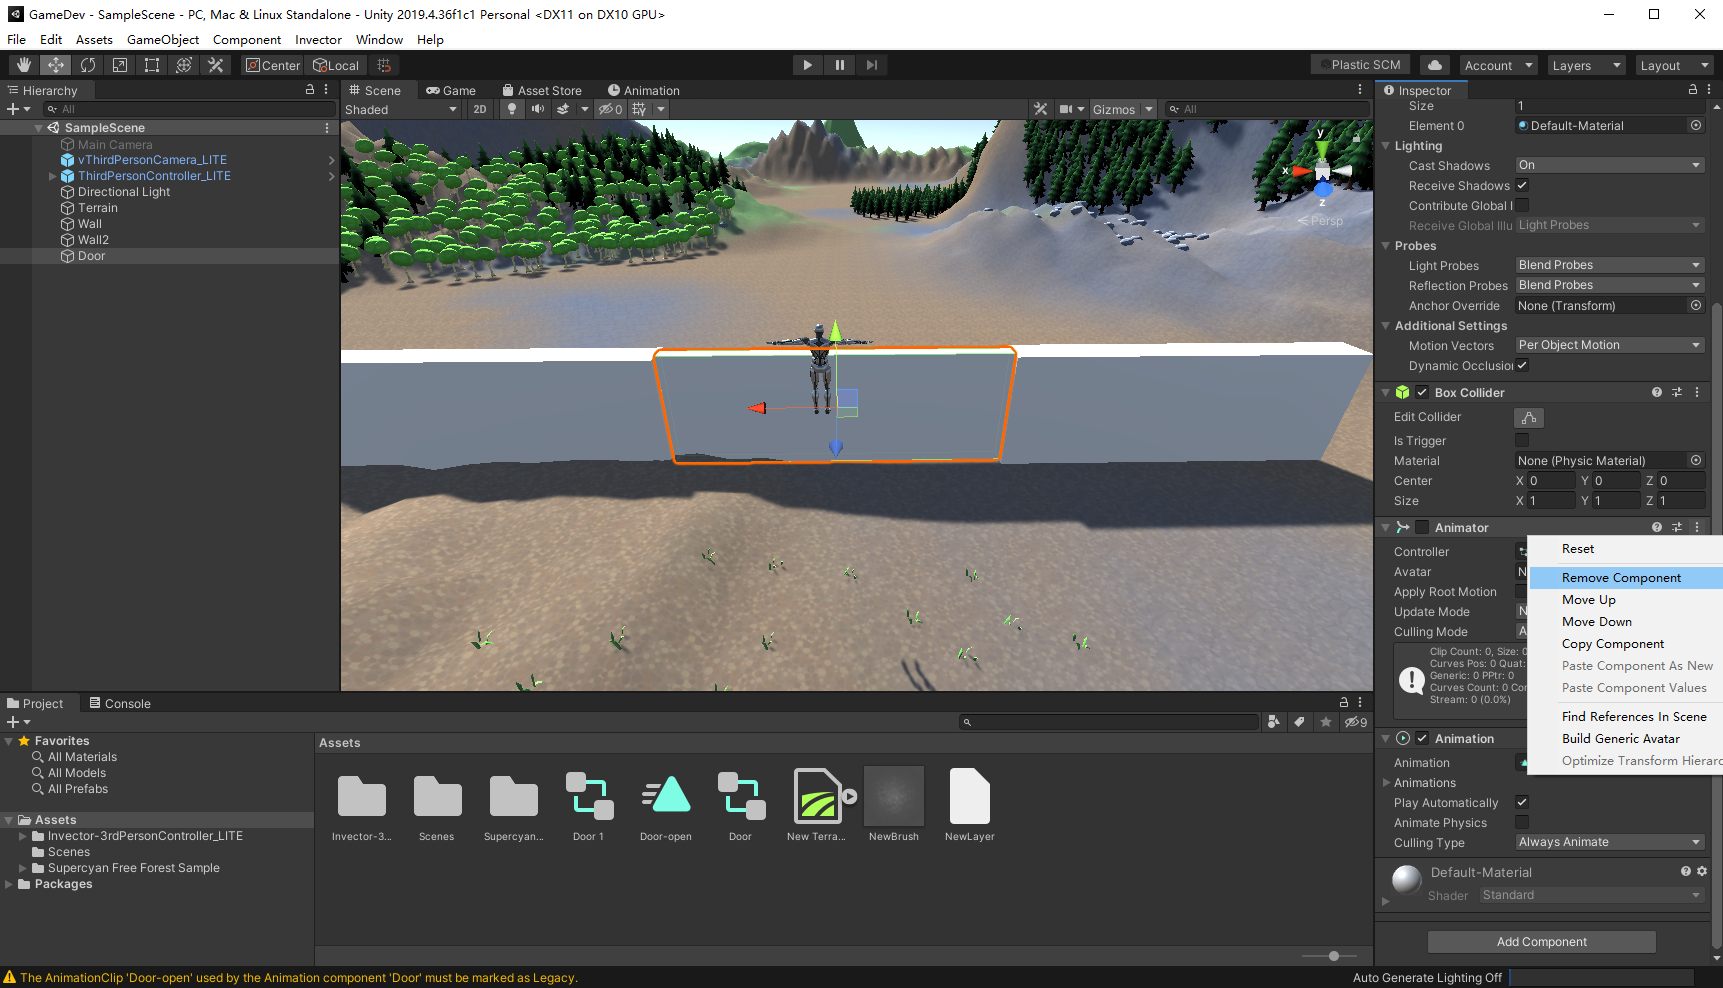The width and height of the screenshot is (1723, 988).
Task: Toggle grid snapping icon in toolbar
Action: coord(384,65)
